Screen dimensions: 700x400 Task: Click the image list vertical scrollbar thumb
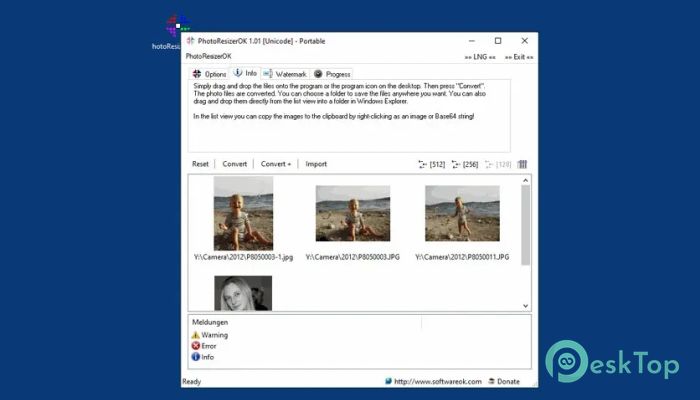[525, 225]
